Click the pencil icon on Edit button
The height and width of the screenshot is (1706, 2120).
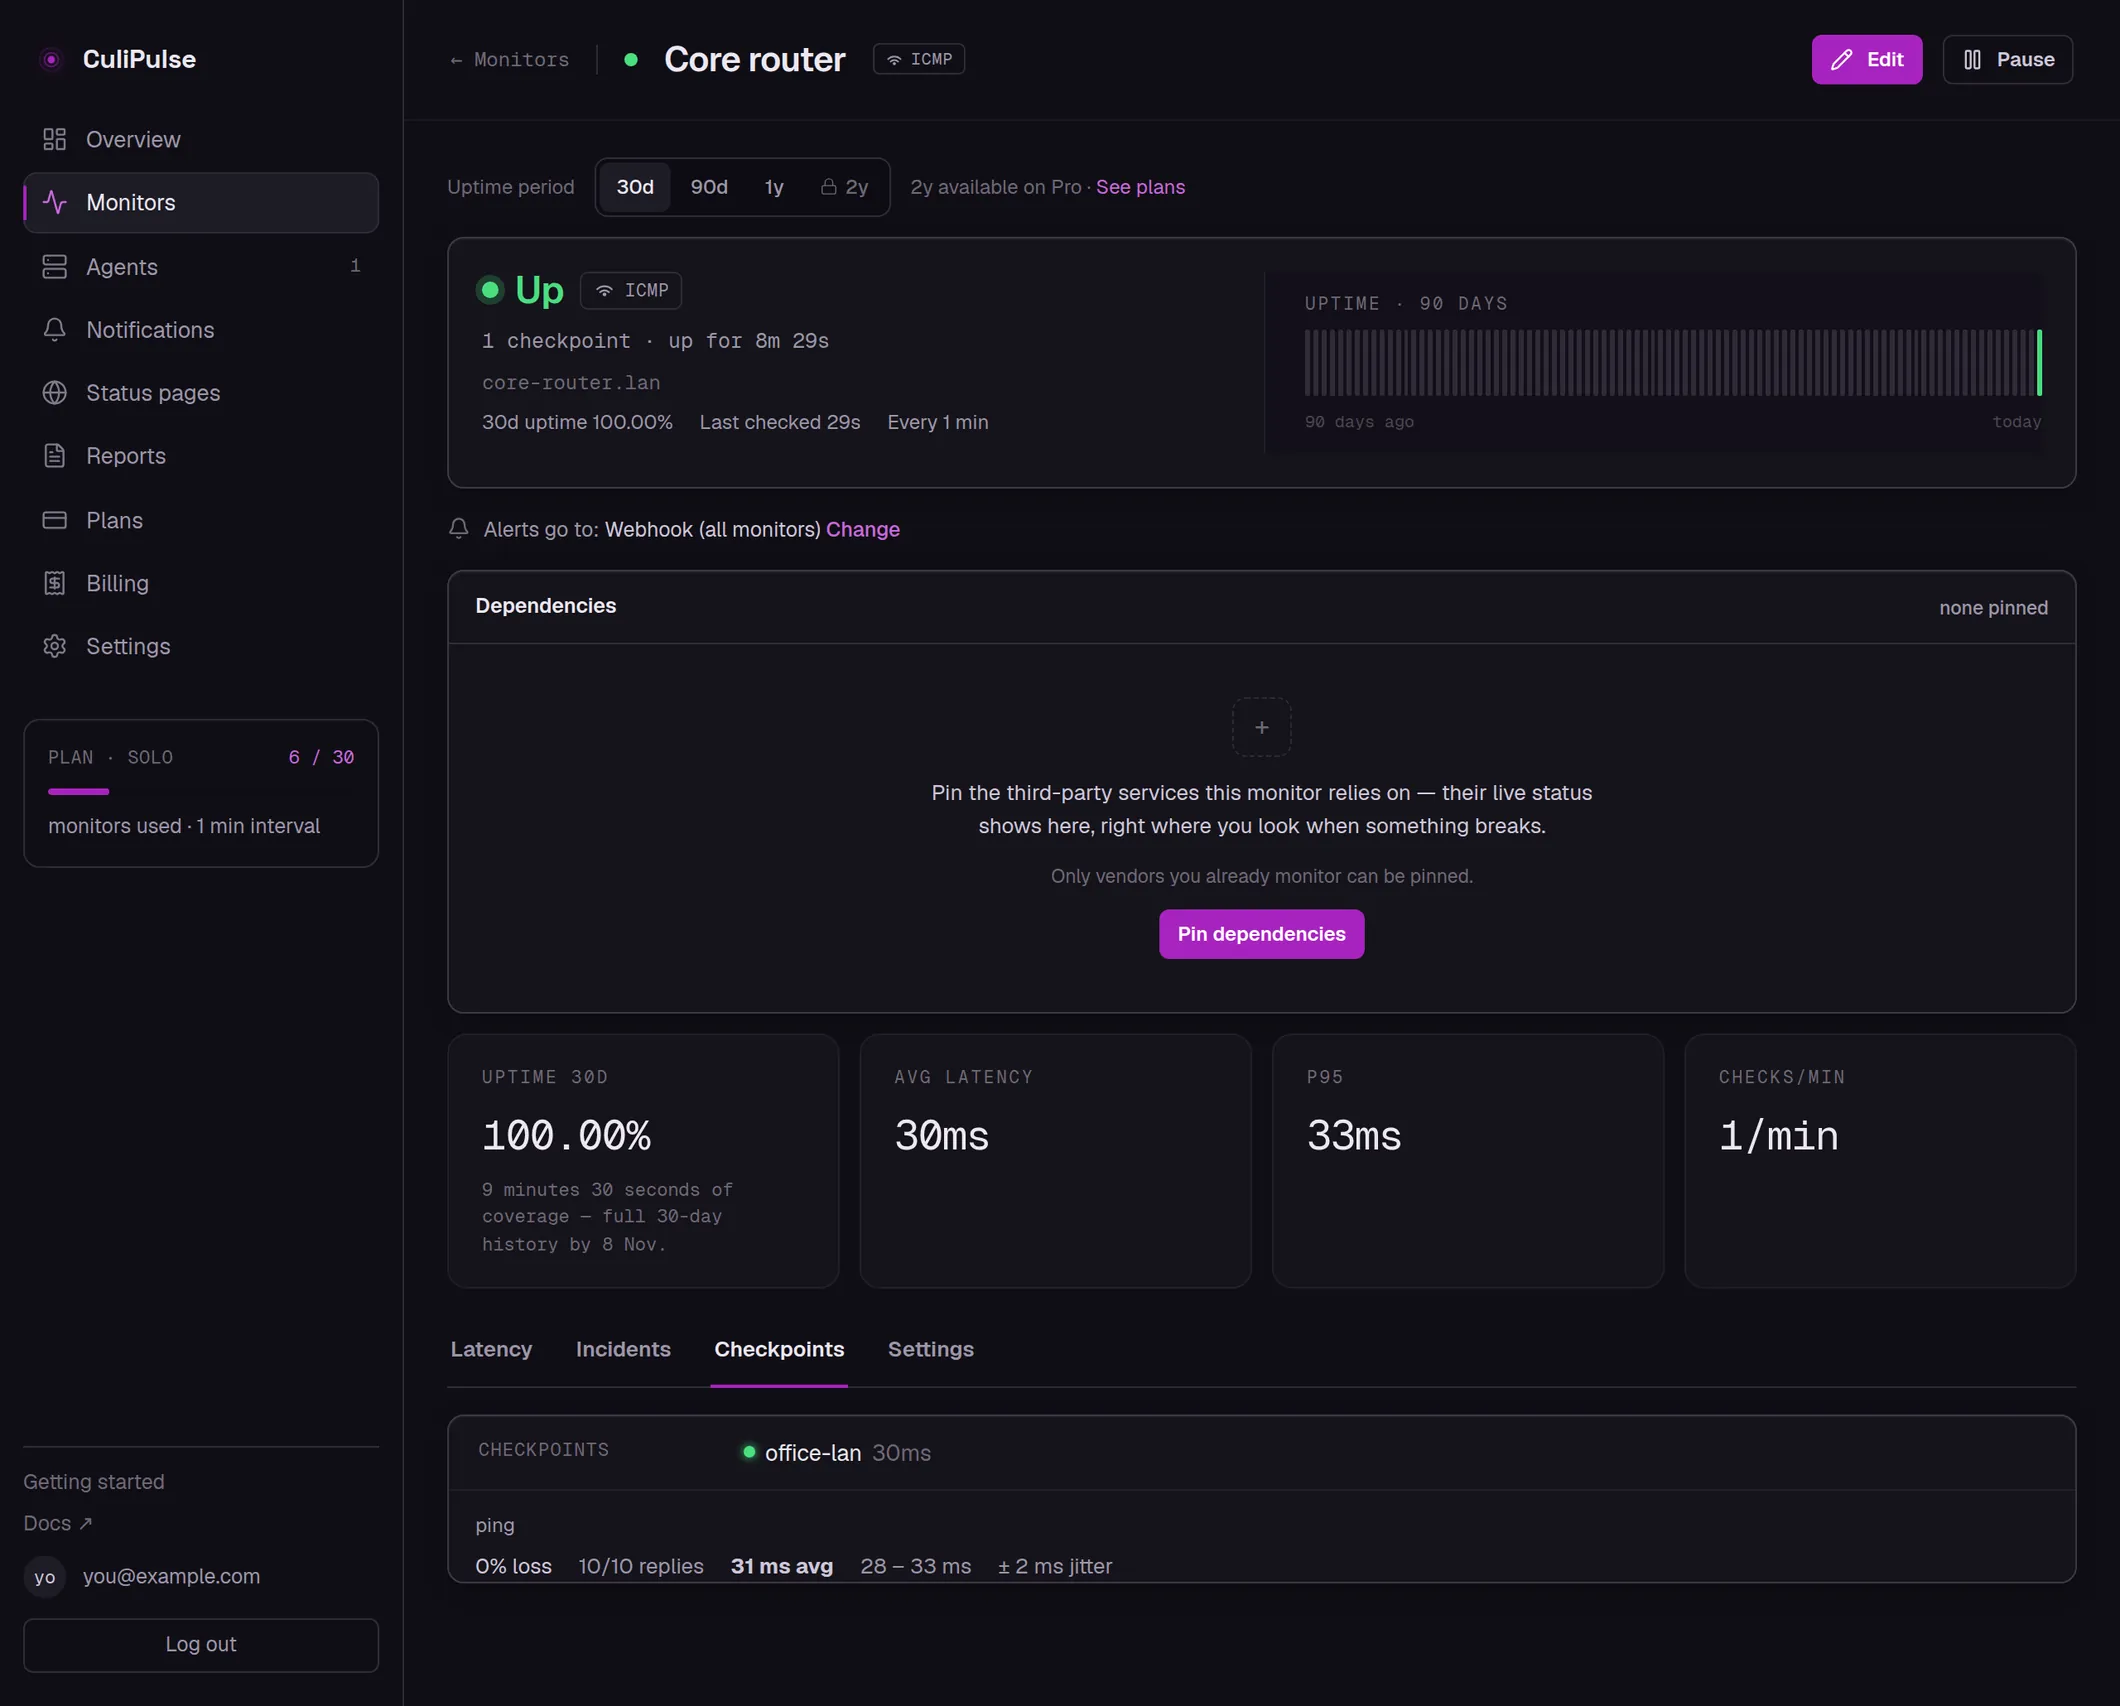[x=1841, y=60]
